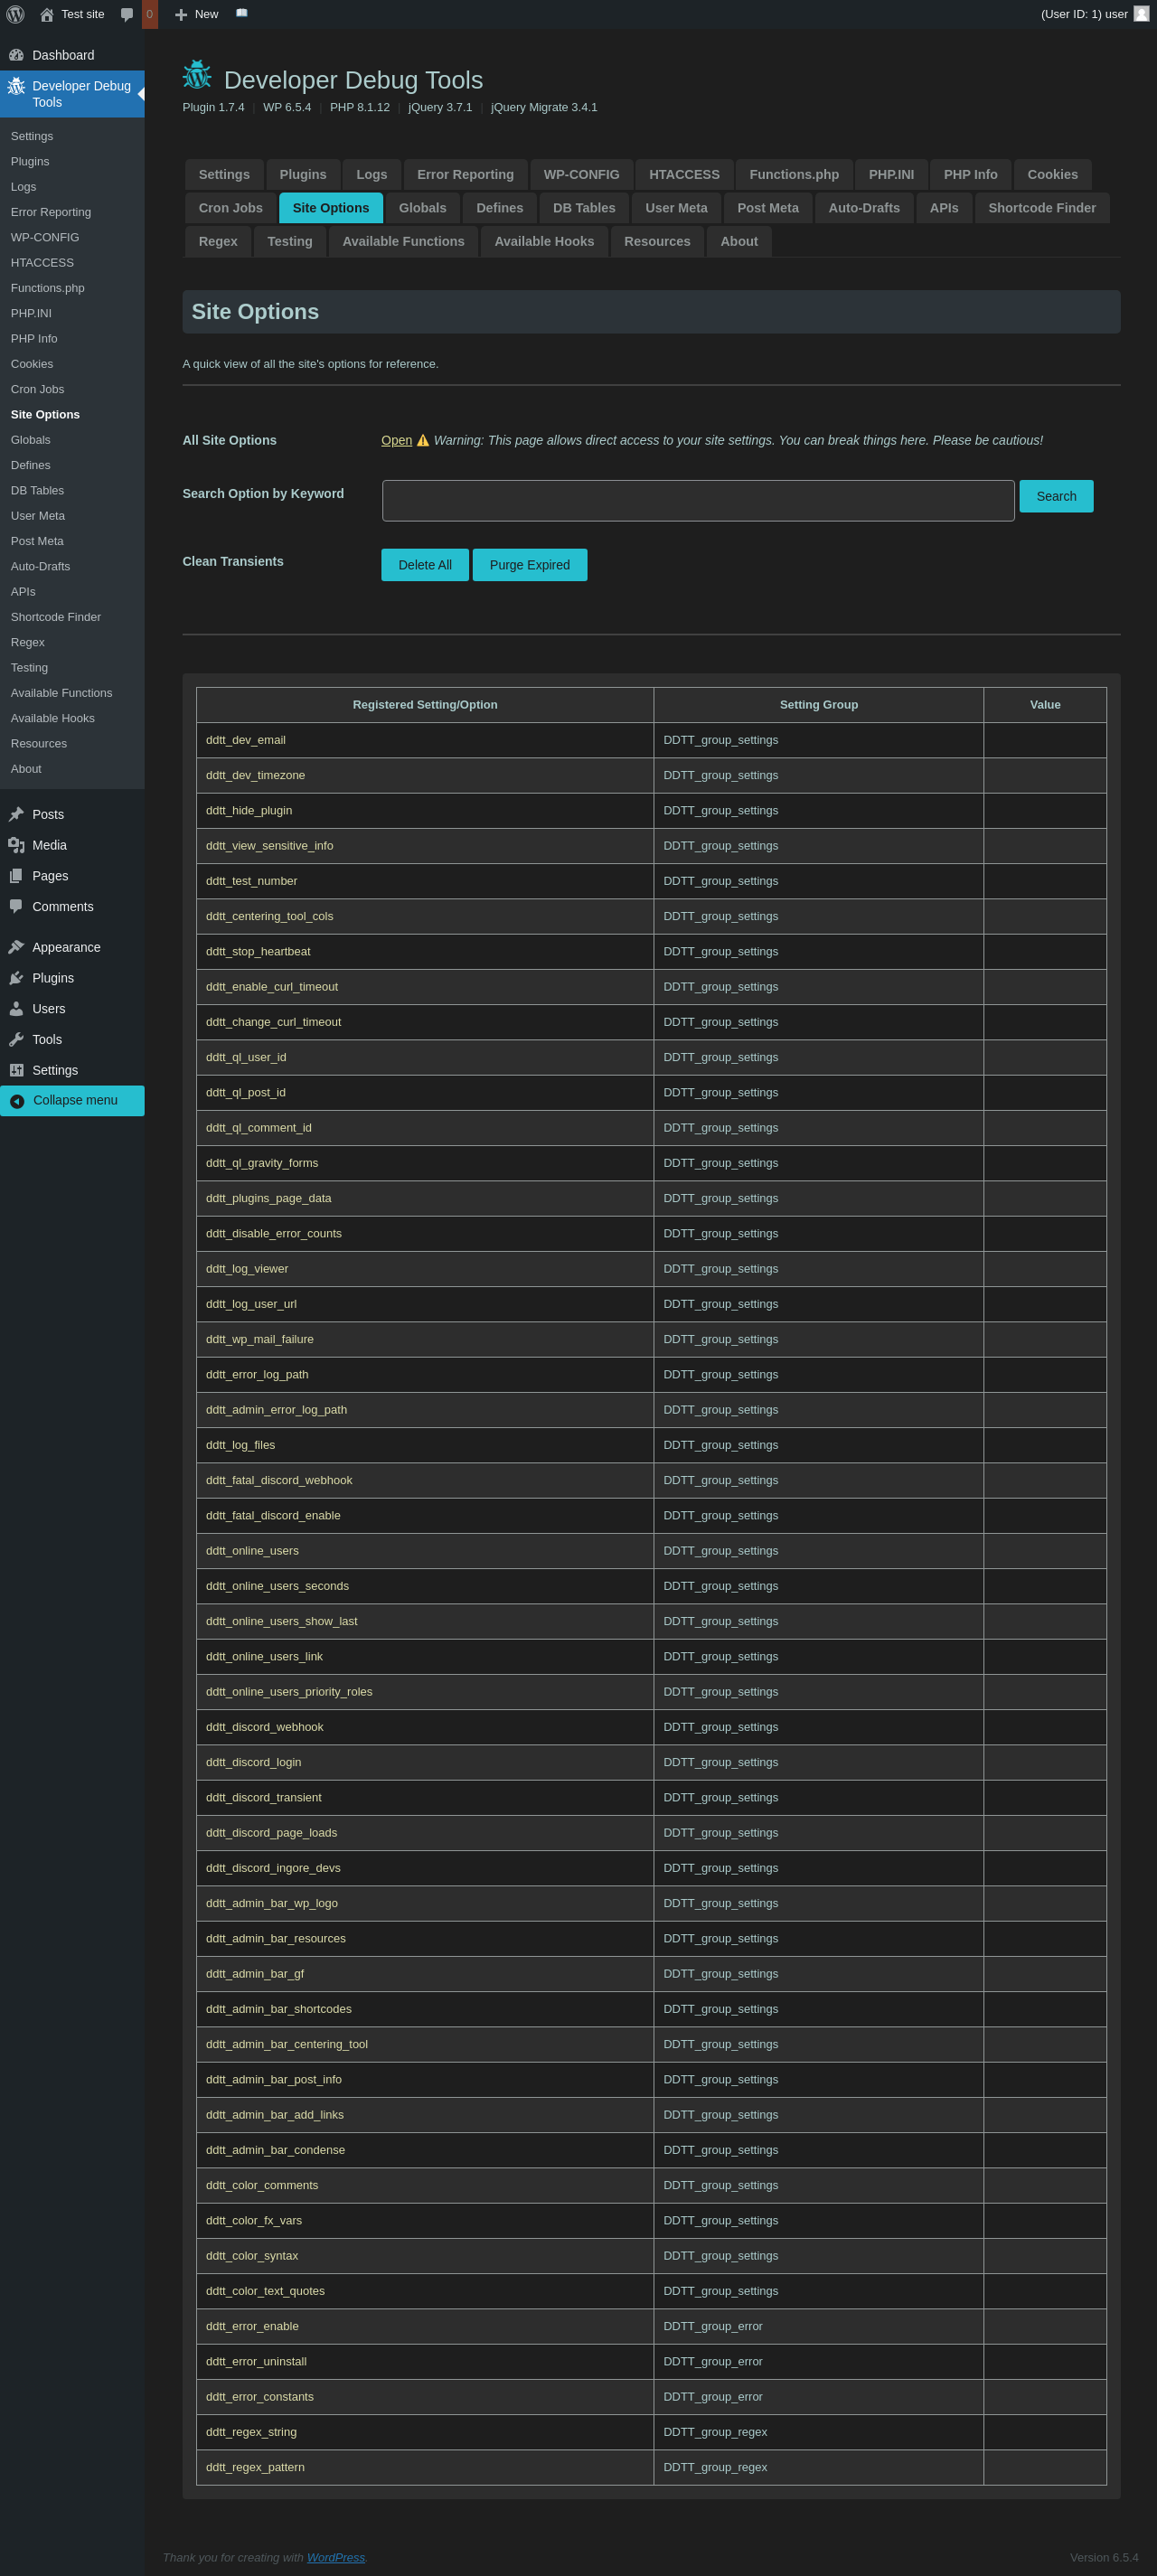1157x2576 pixels.
Task: Open the Tools sidebar menu
Action: (x=47, y=1039)
